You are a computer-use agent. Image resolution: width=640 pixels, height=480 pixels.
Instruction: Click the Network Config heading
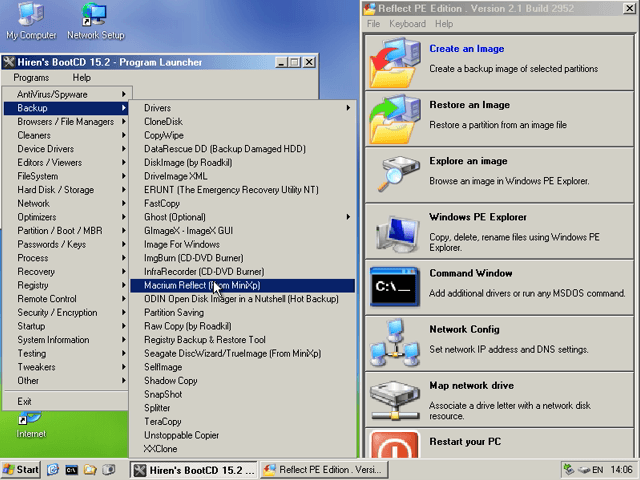464,329
